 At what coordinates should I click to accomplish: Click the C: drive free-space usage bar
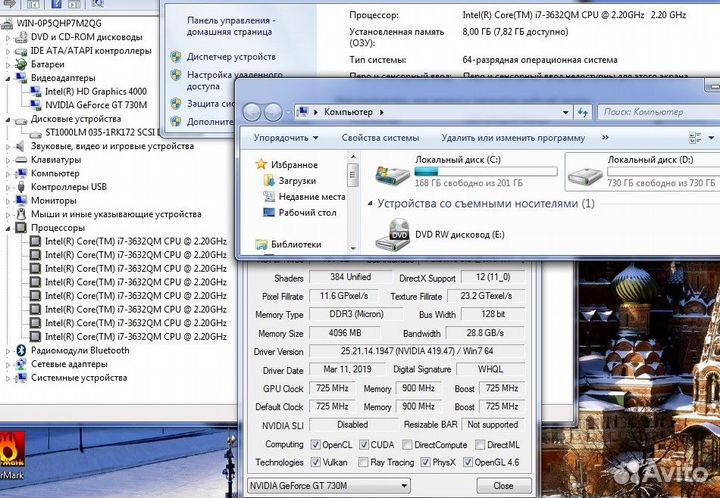point(486,172)
